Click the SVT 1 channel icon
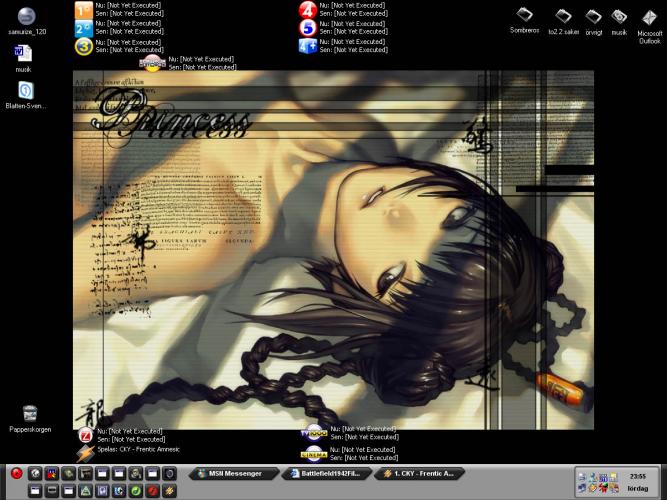667x500 pixels. [84, 9]
